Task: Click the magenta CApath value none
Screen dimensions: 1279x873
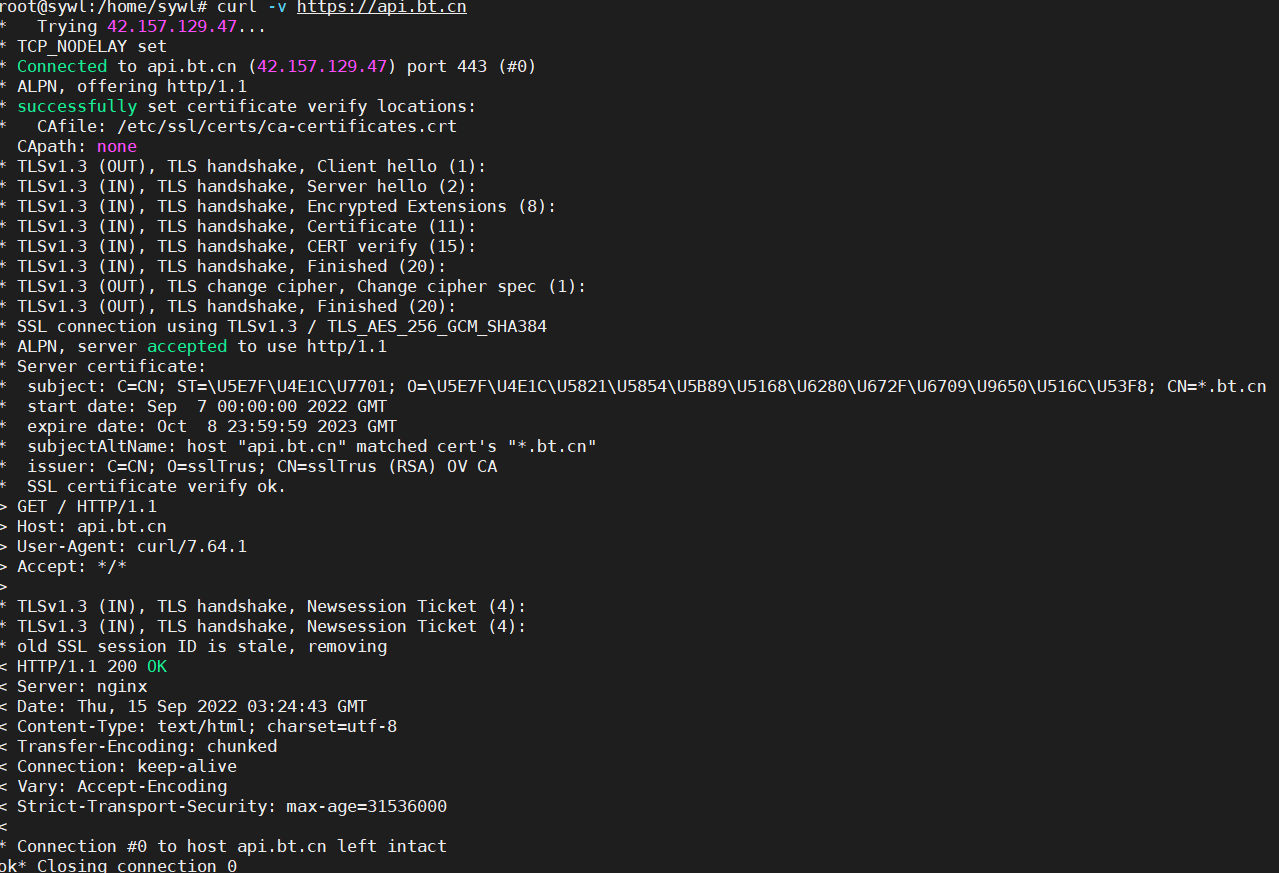Action: (117, 146)
